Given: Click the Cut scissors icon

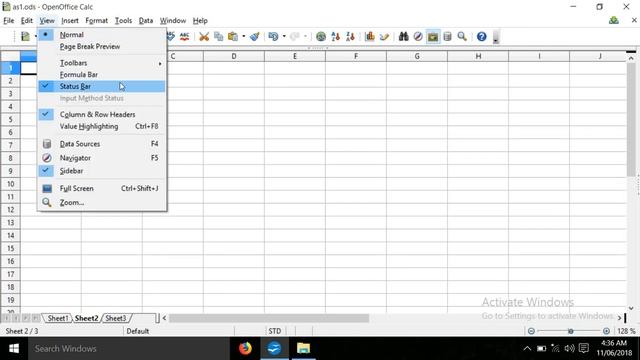Looking at the screenshot, I should [x=204, y=37].
